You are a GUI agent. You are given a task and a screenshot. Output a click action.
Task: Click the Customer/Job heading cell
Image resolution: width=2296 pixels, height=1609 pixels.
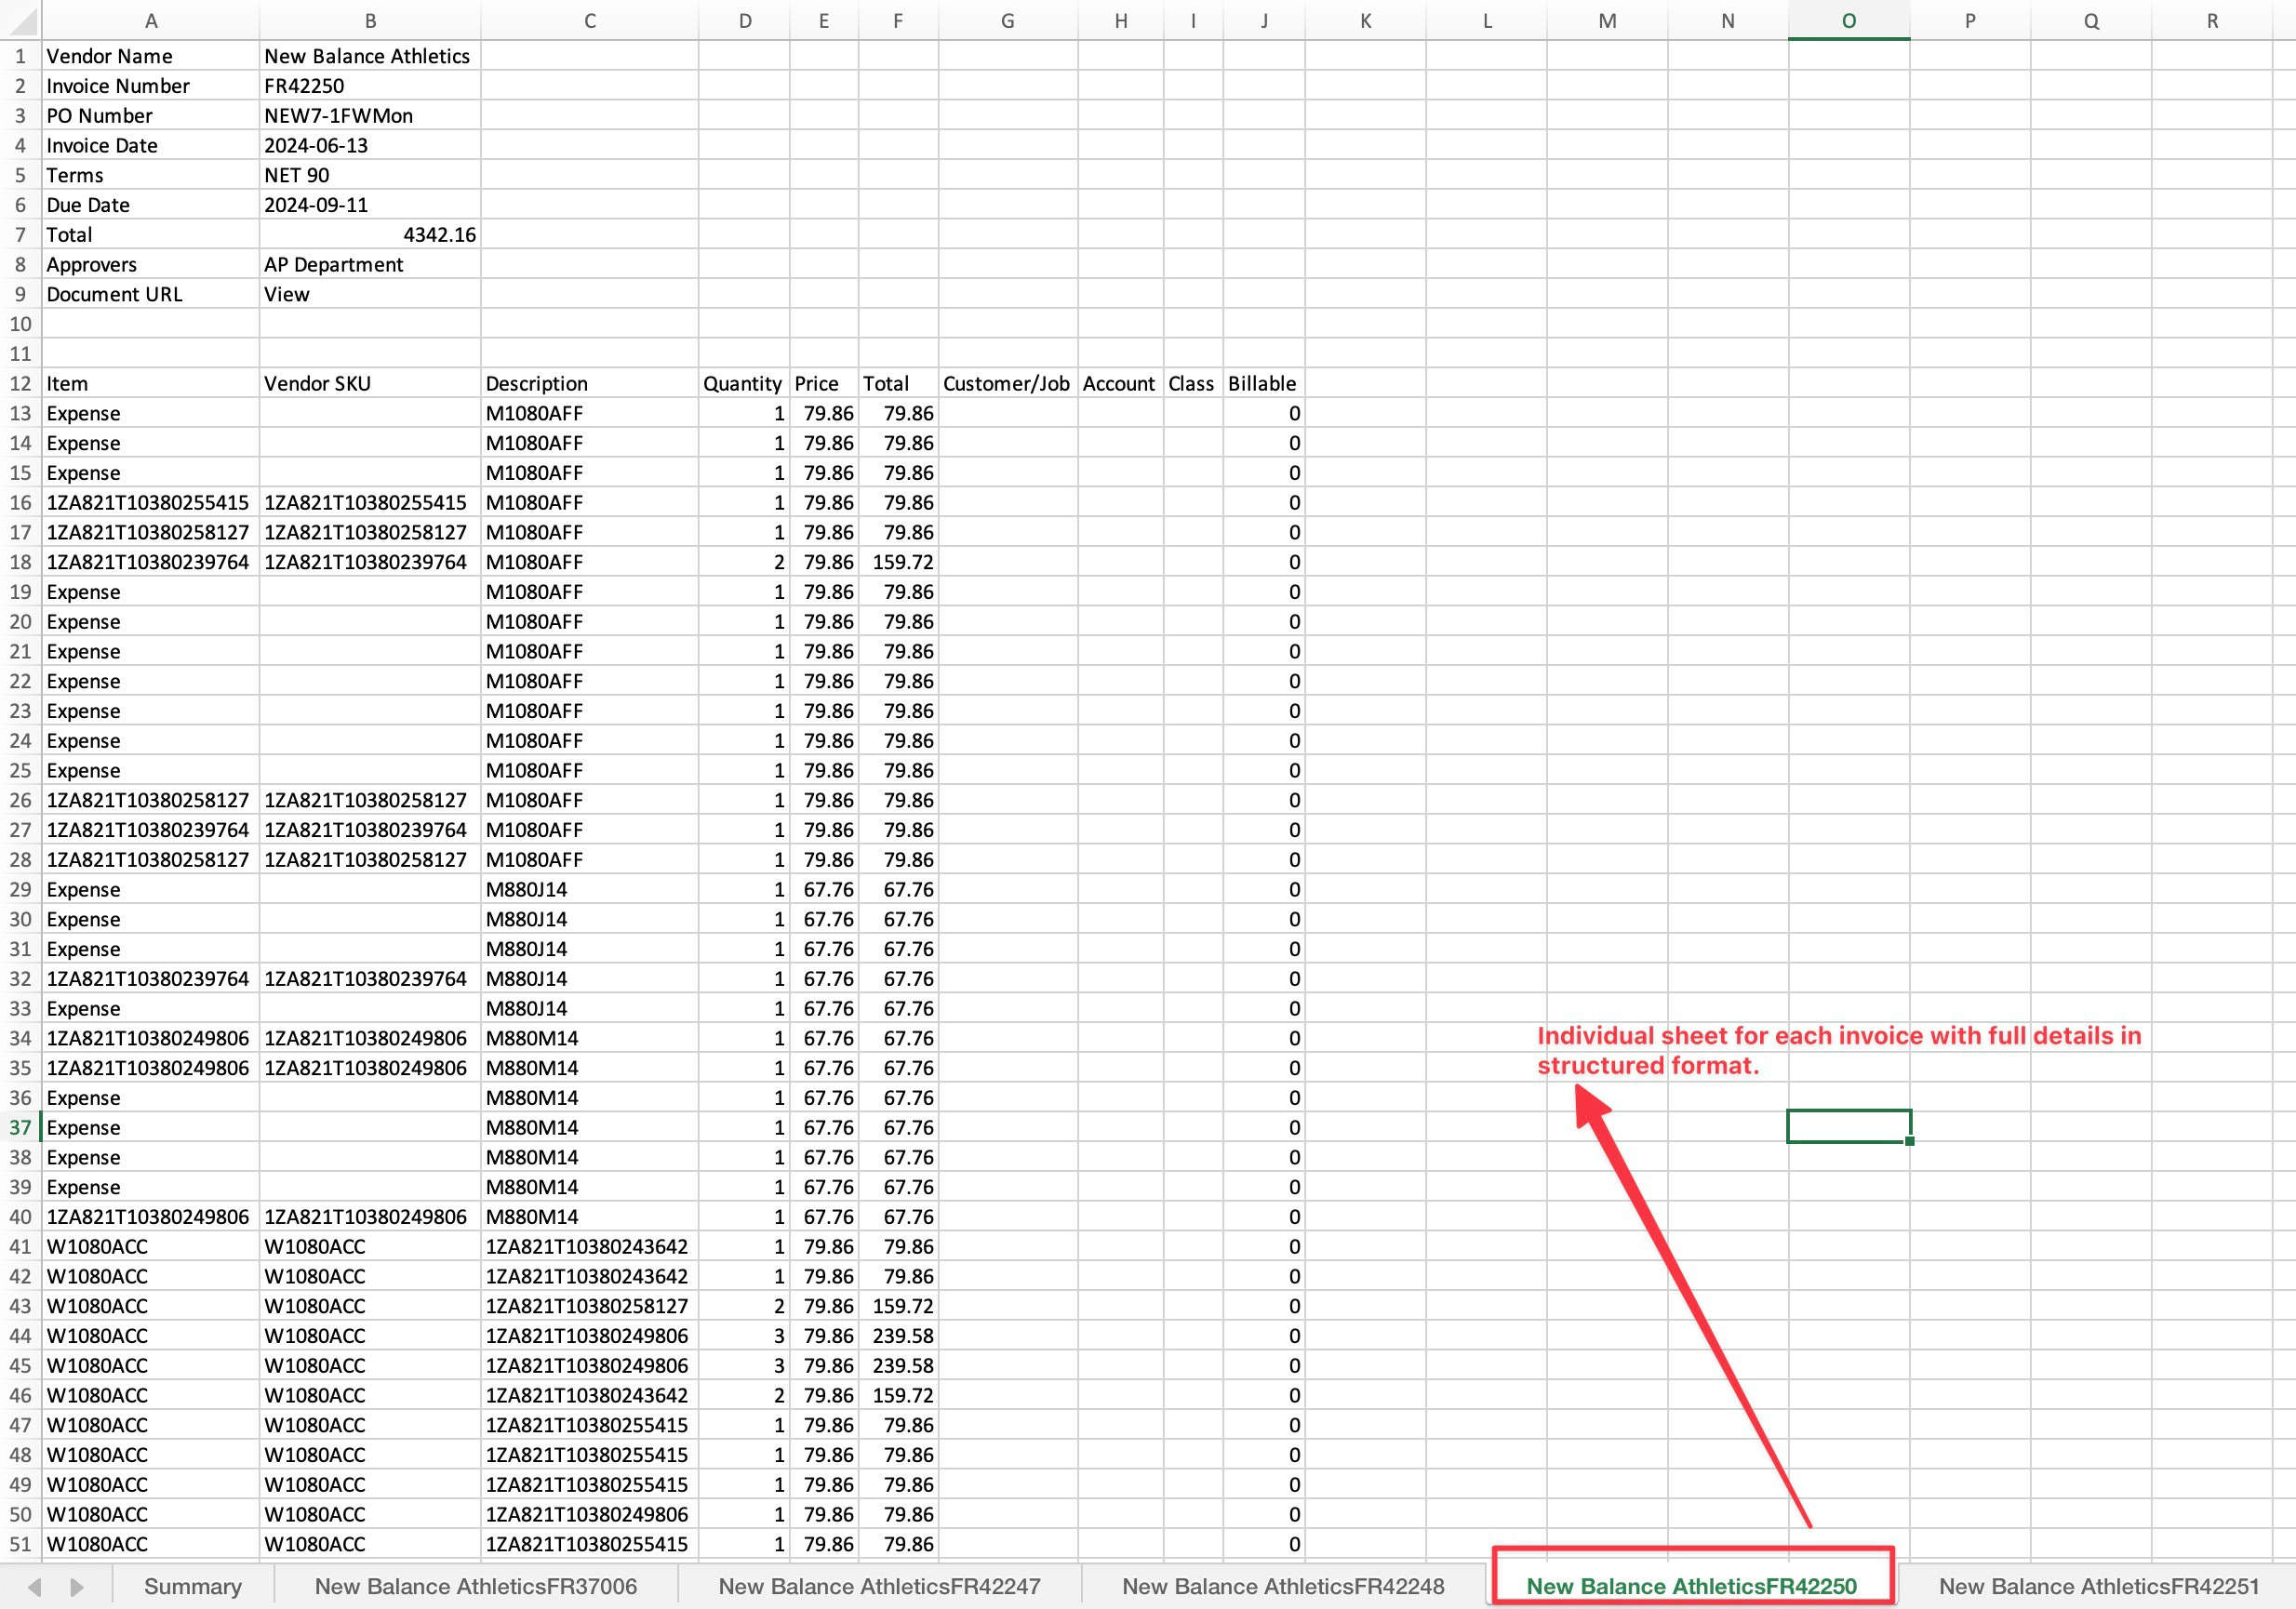(x=1008, y=384)
